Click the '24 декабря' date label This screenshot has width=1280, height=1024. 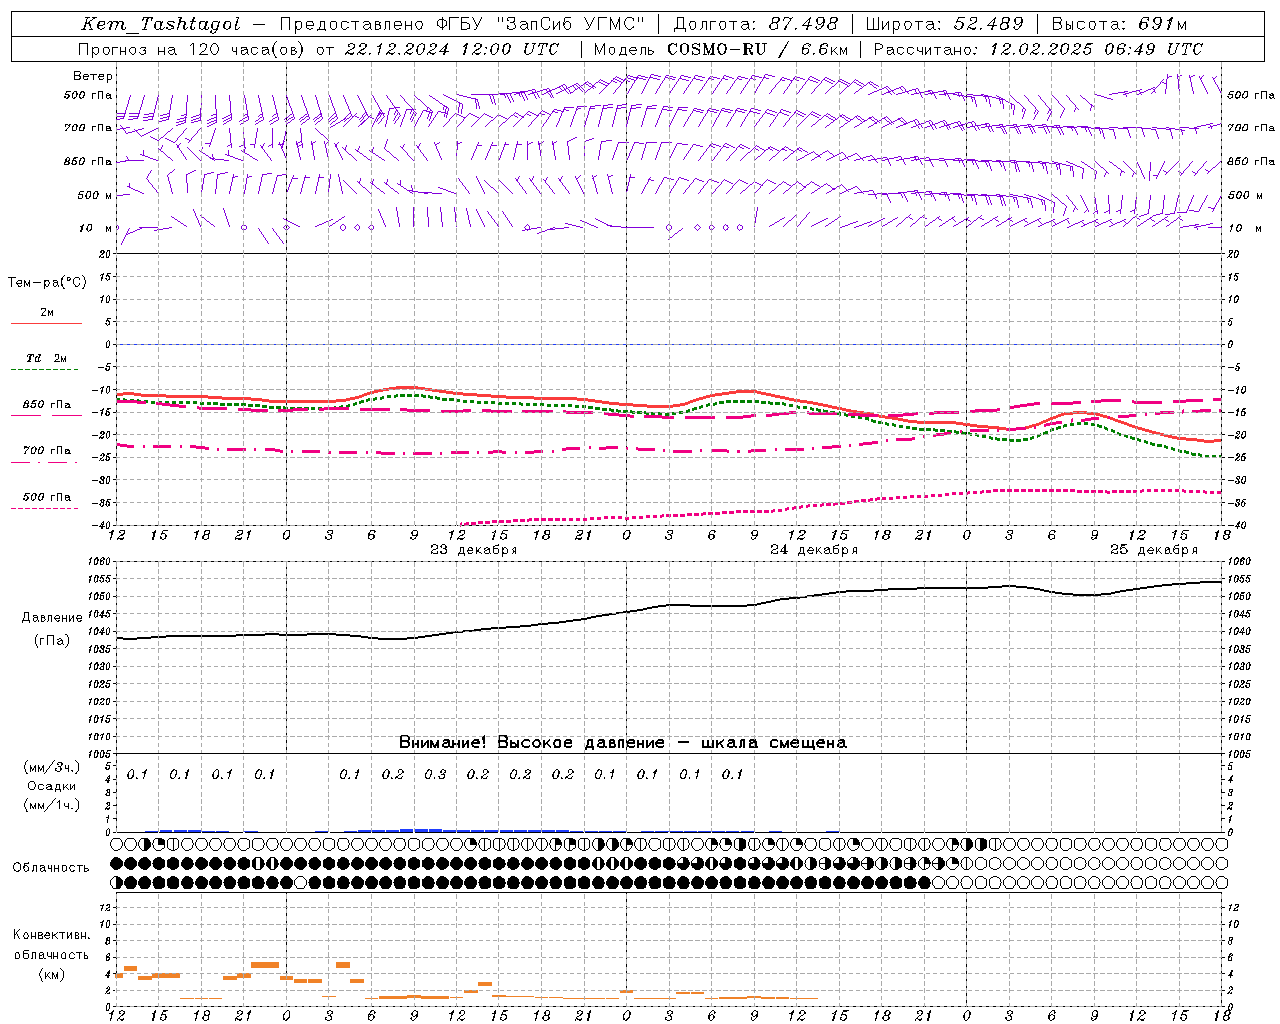[x=814, y=550]
